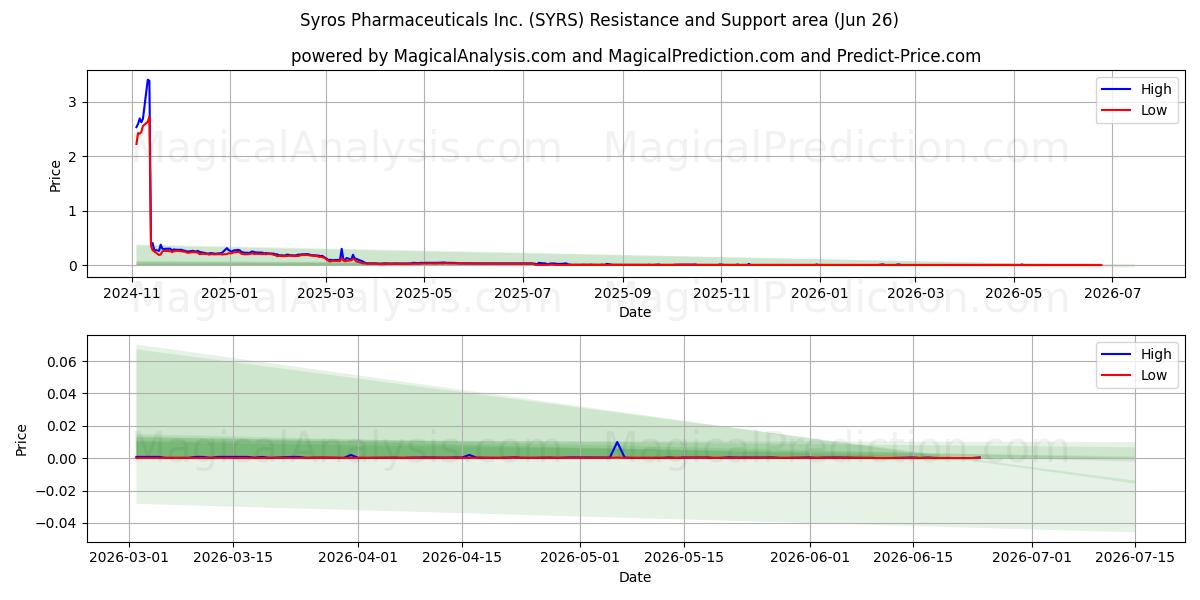1200x600 pixels.
Task: Click the '2025-05' x-axis label
Action: (424, 293)
